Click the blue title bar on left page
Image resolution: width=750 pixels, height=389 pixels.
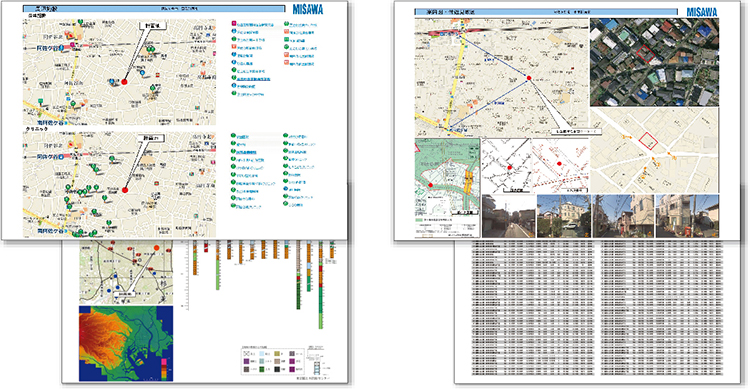(154, 9)
